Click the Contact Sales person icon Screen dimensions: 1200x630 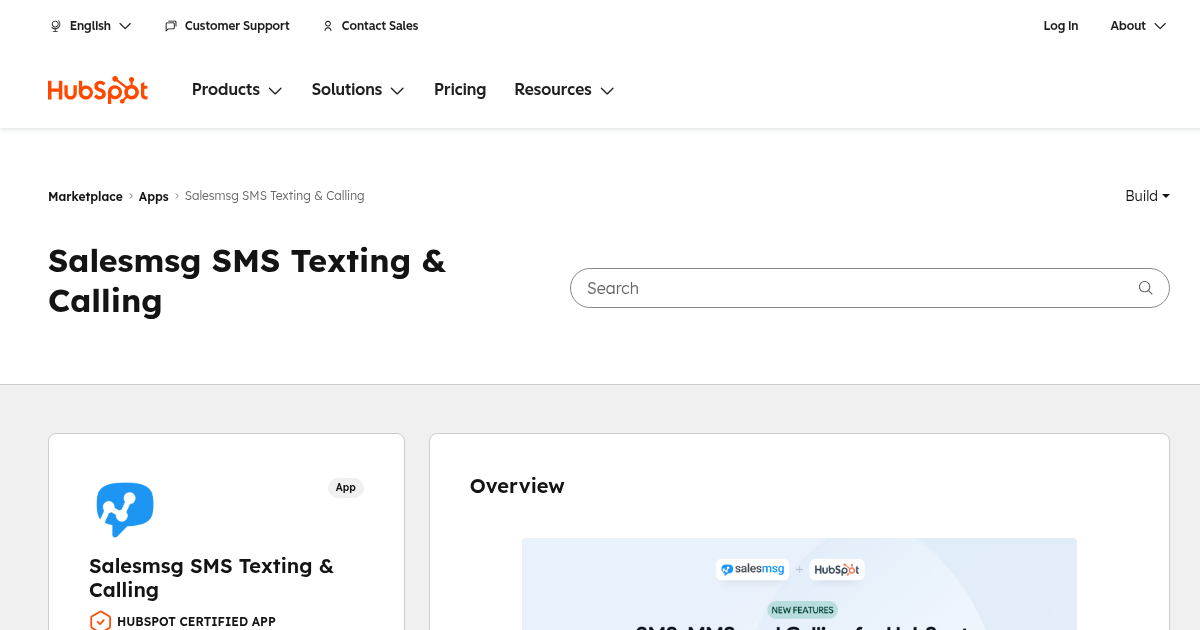click(x=328, y=26)
